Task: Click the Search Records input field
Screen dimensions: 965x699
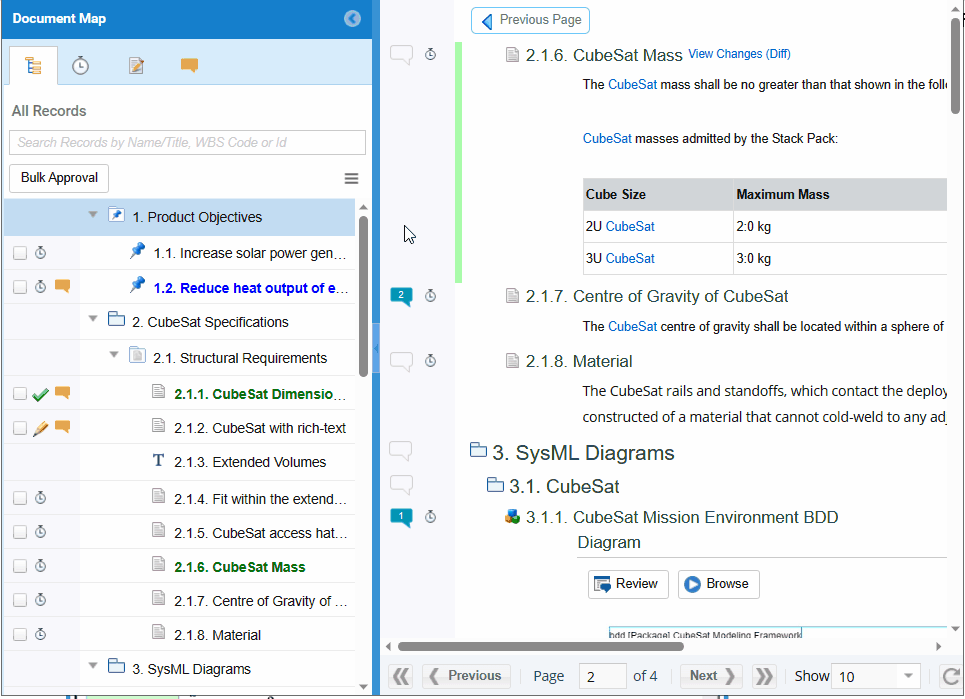Action: coord(187,142)
